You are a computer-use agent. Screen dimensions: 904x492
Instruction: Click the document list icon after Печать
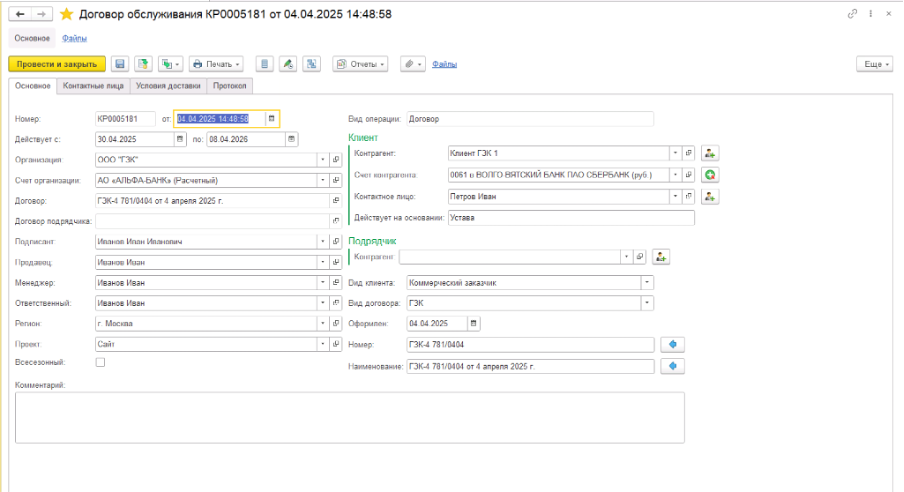coord(264,64)
